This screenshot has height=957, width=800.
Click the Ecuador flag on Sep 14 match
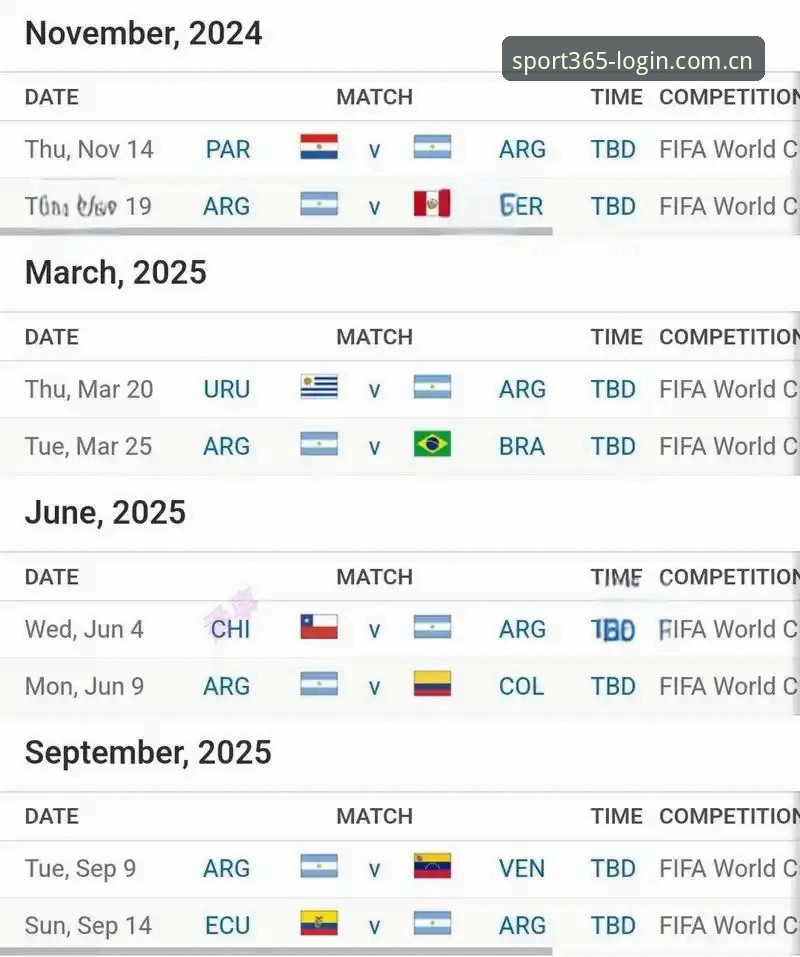[319, 923]
